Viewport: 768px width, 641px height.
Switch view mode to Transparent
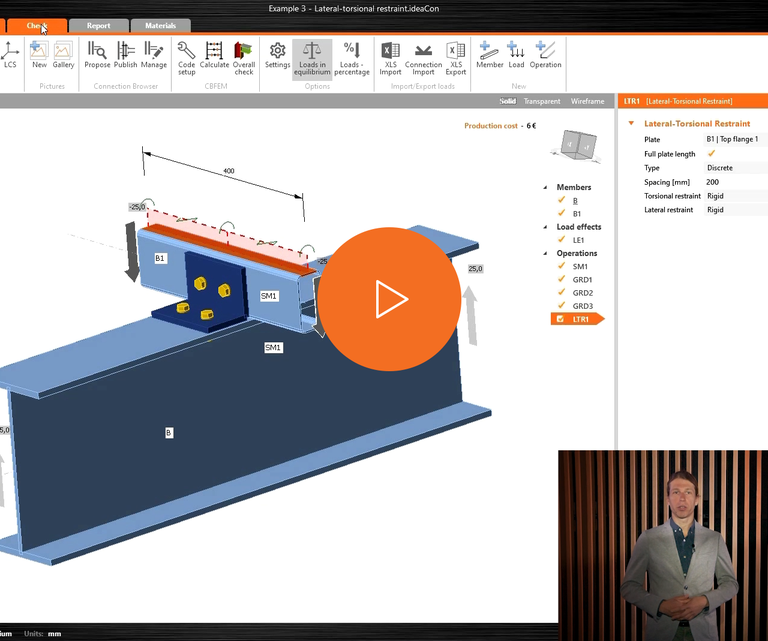tap(542, 101)
